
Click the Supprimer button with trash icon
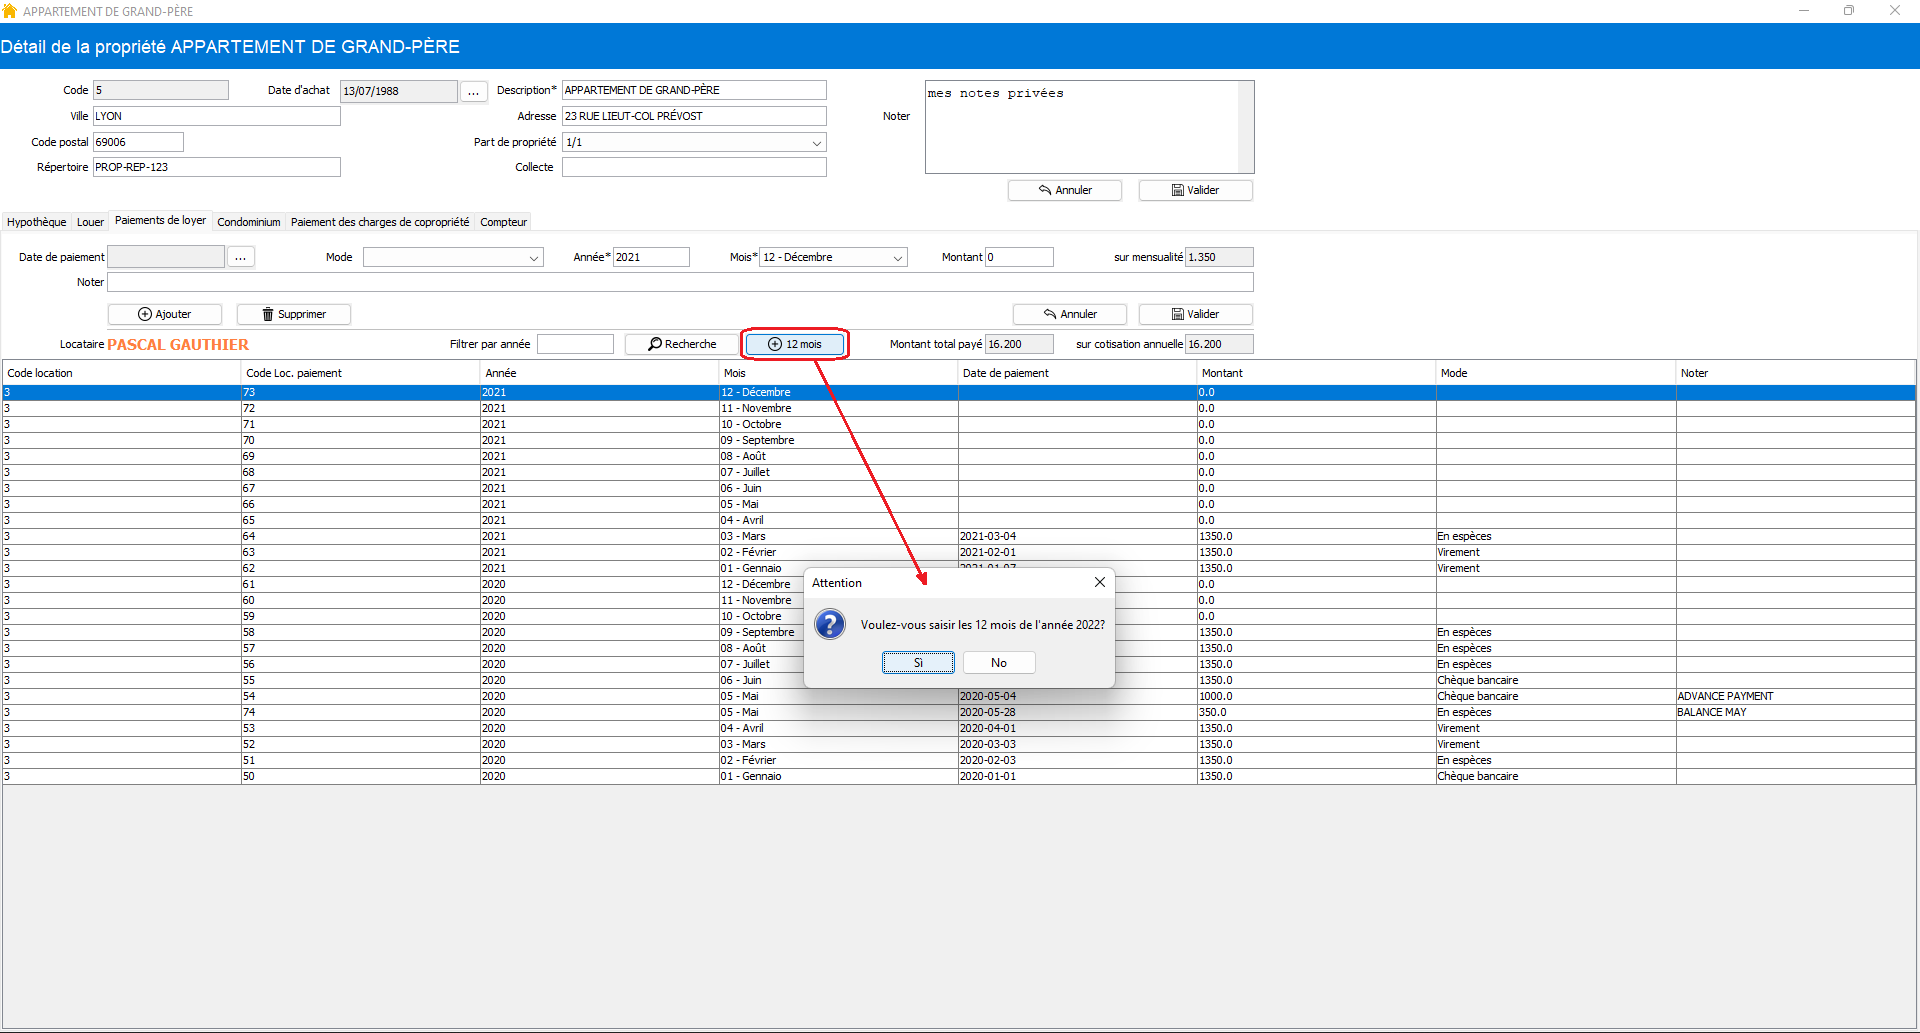click(x=294, y=314)
